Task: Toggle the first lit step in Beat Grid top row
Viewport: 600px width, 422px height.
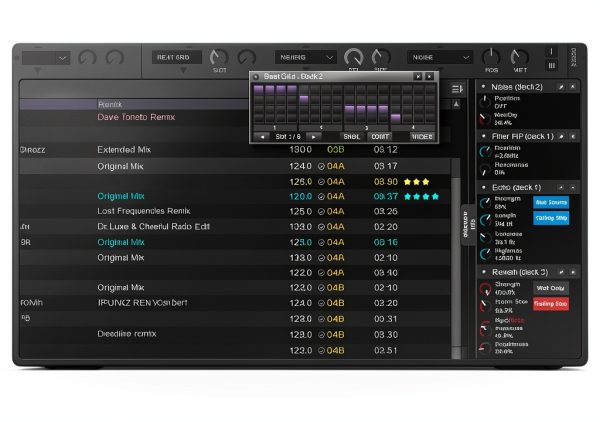Action: [259, 90]
